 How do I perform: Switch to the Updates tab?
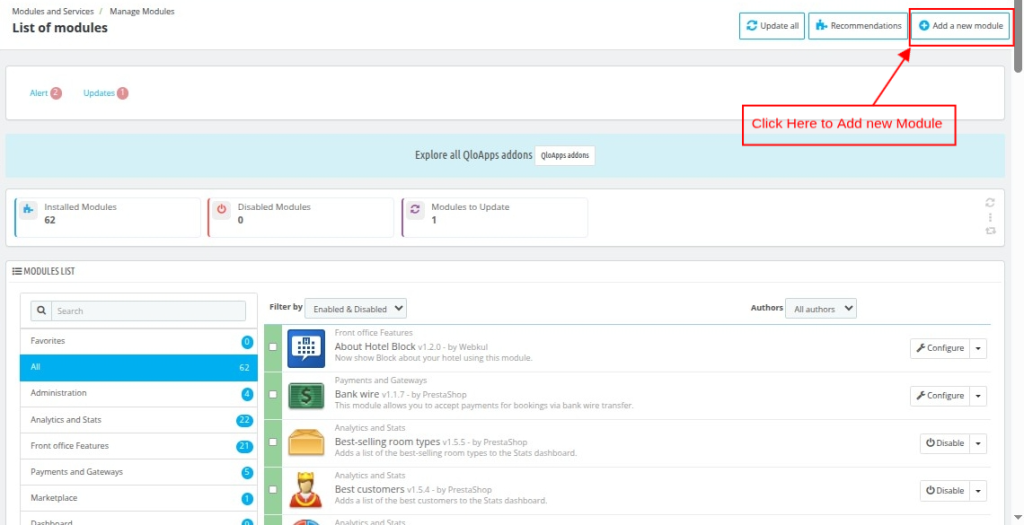click(x=100, y=93)
